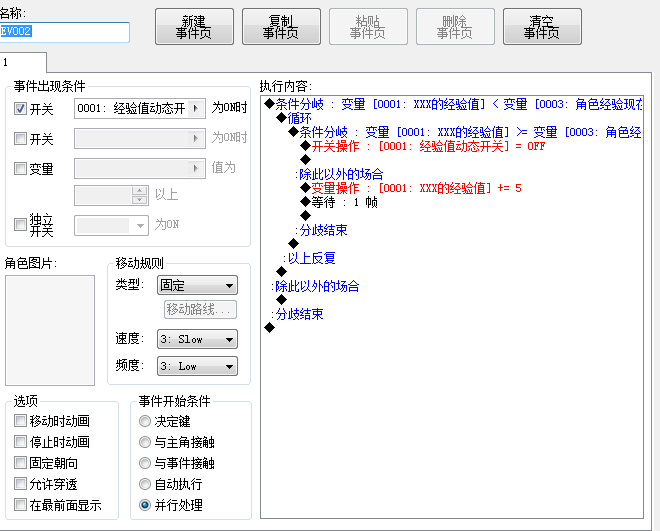Open the 变量 selector field
The height and width of the screenshot is (531, 660).
click(140, 168)
